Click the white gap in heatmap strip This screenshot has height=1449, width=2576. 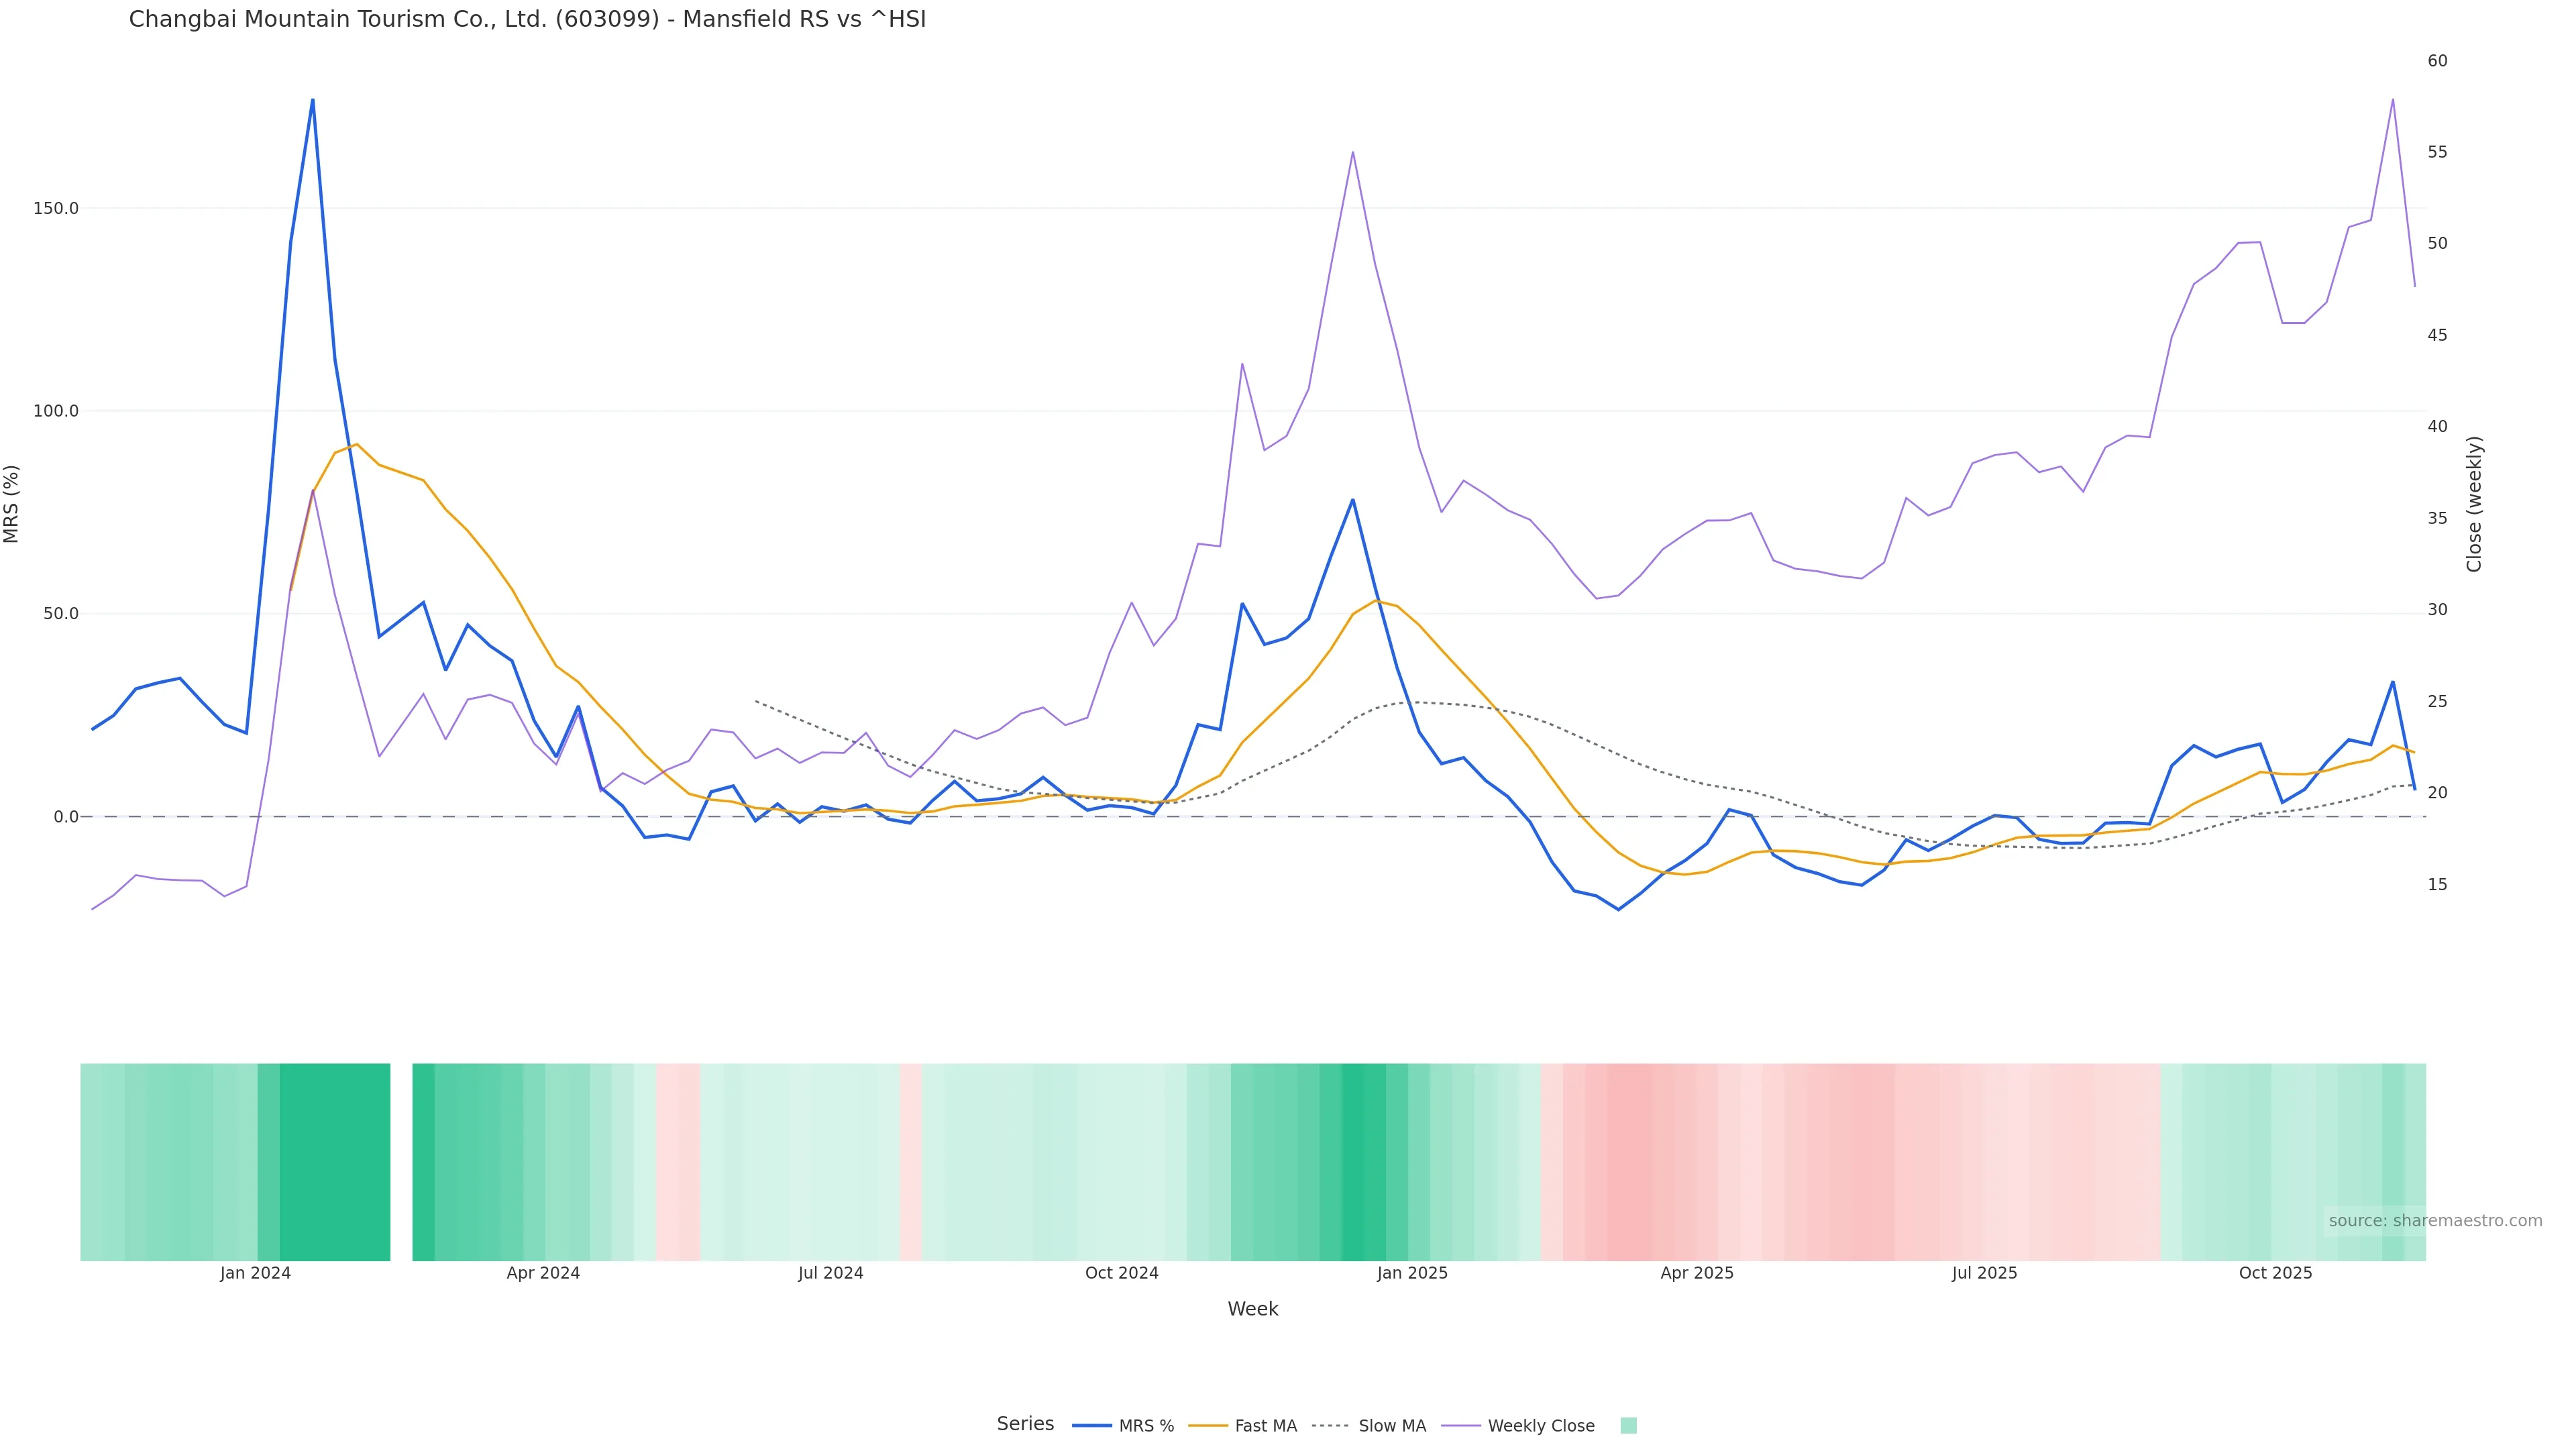tap(401, 1161)
